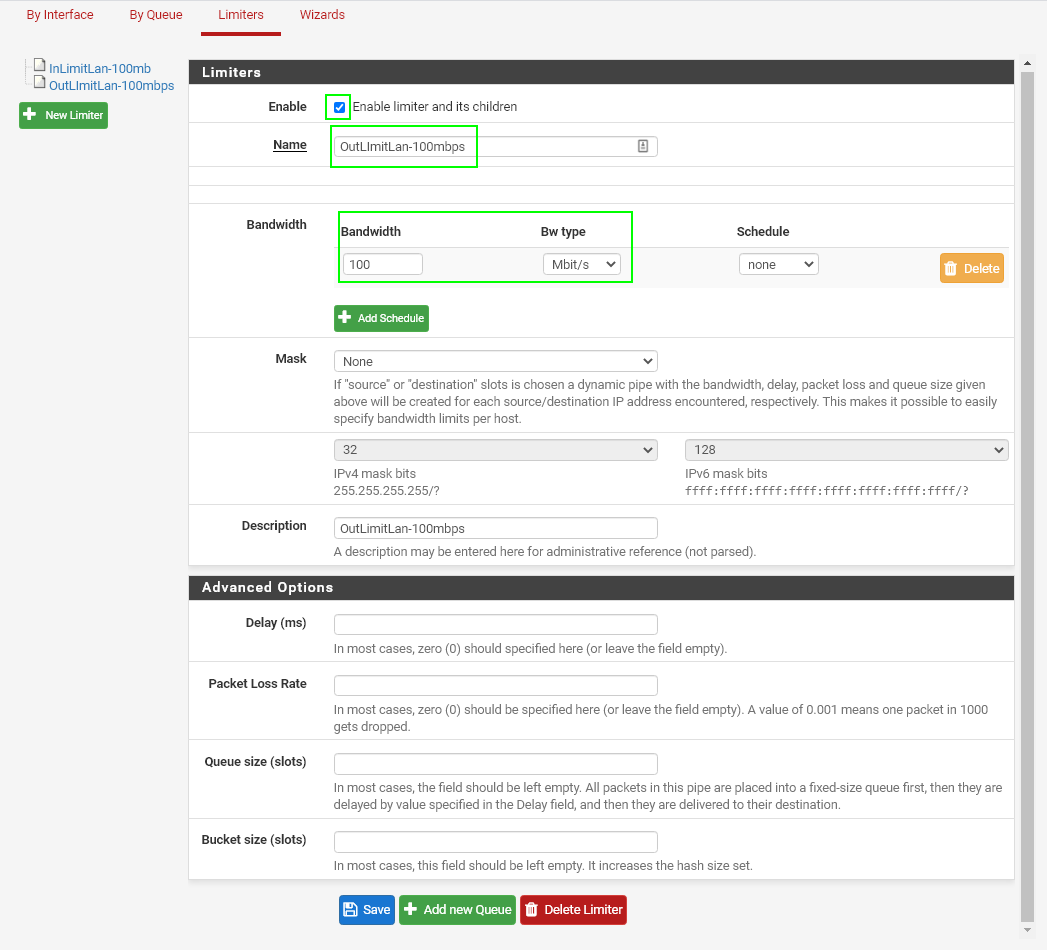Viewport: 1047px width, 950px height.
Task: Toggle Enable limiter and its children checkbox
Action: (x=339, y=107)
